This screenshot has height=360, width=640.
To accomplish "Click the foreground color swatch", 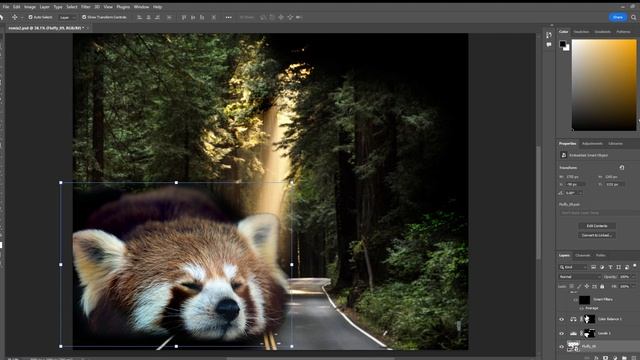I will [x=563, y=44].
